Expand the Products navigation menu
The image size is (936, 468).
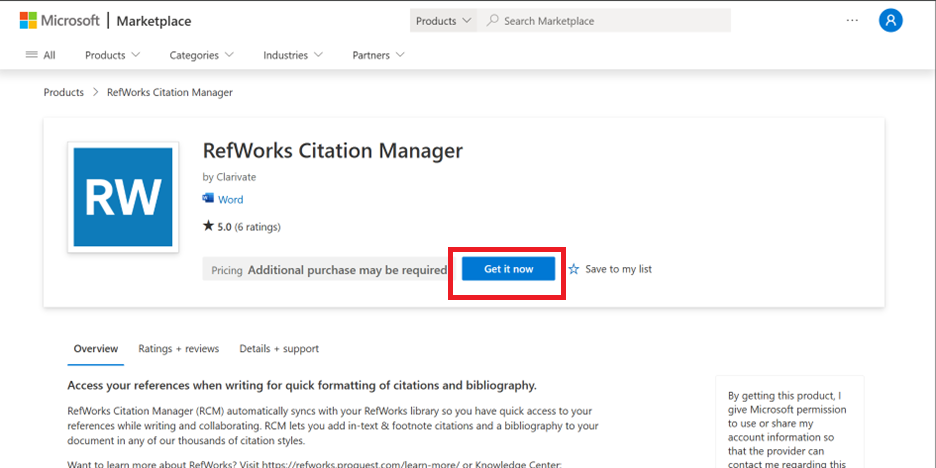click(x=112, y=55)
